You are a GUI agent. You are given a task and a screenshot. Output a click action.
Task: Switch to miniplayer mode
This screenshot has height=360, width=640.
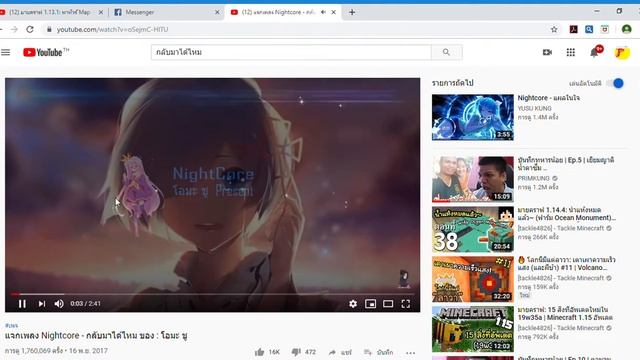[x=371, y=304]
